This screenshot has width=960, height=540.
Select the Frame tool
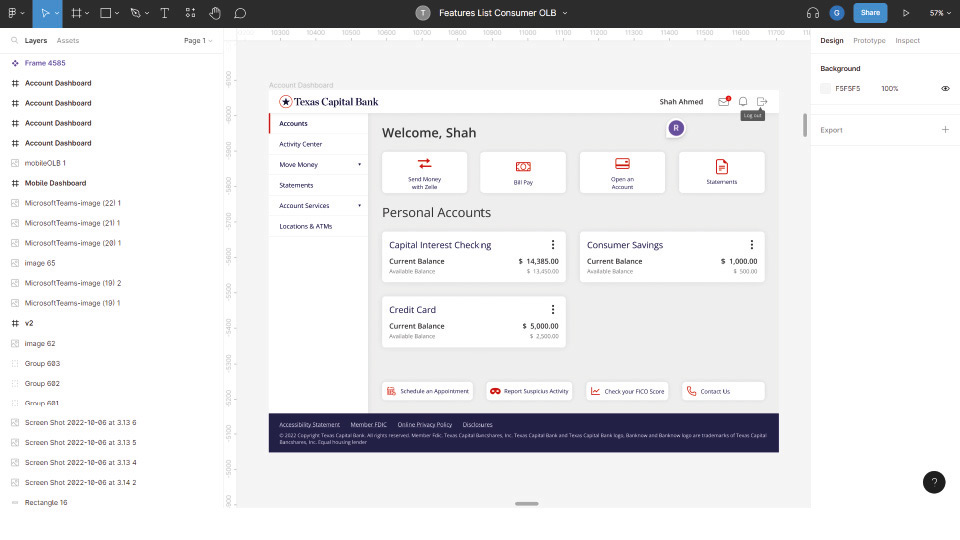pyautogui.click(x=76, y=13)
